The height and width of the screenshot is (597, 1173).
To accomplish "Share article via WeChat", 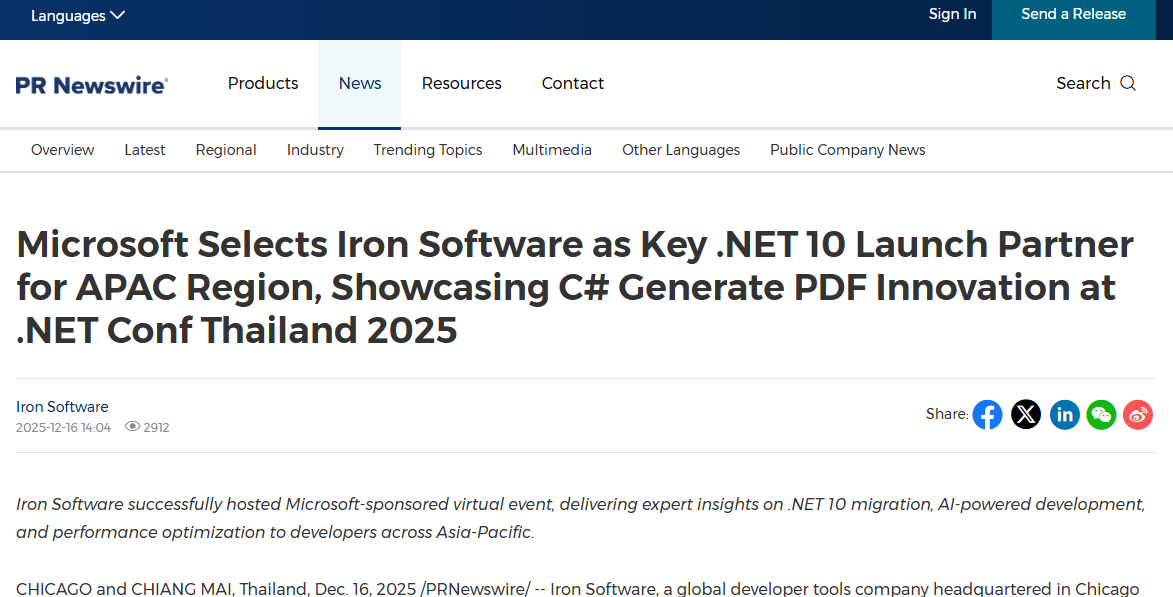I will coord(1101,414).
